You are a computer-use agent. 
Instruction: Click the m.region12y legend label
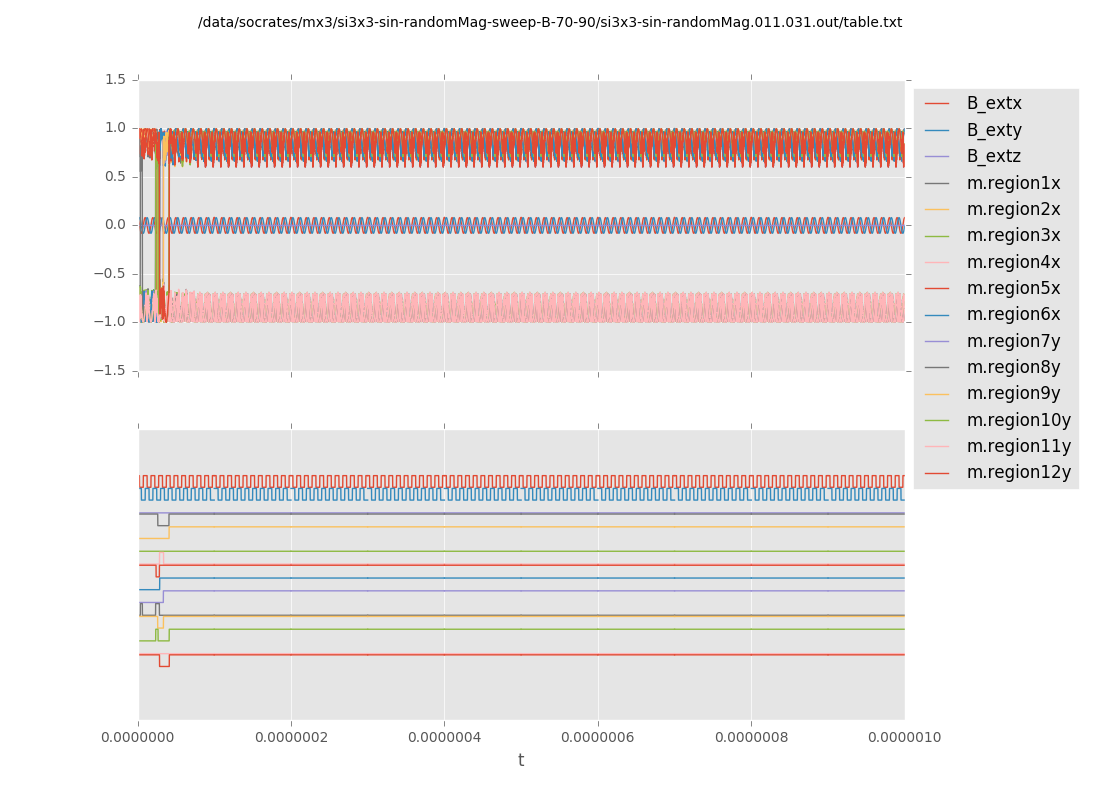[x=1018, y=473]
